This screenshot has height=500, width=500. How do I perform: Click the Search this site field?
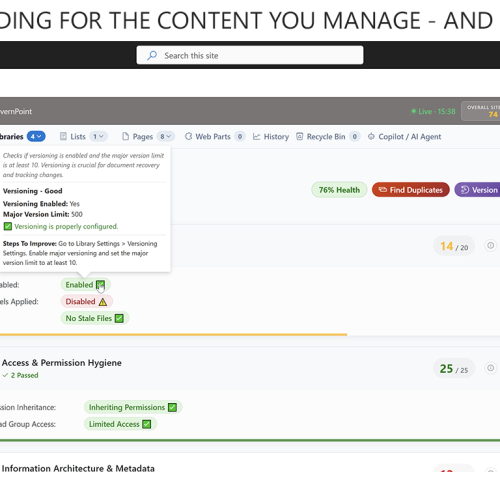(x=250, y=55)
